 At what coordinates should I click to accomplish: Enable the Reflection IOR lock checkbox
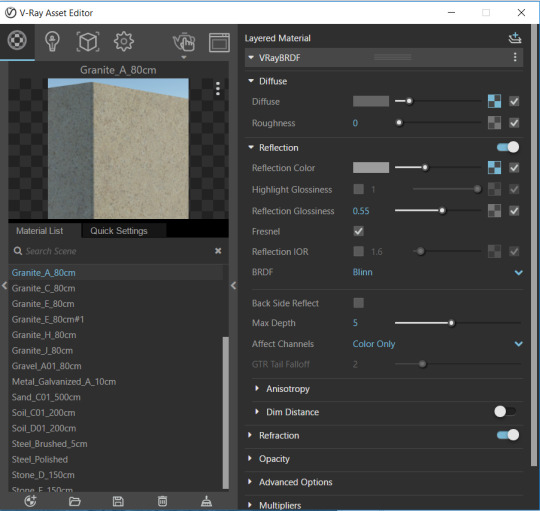pyautogui.click(x=359, y=251)
